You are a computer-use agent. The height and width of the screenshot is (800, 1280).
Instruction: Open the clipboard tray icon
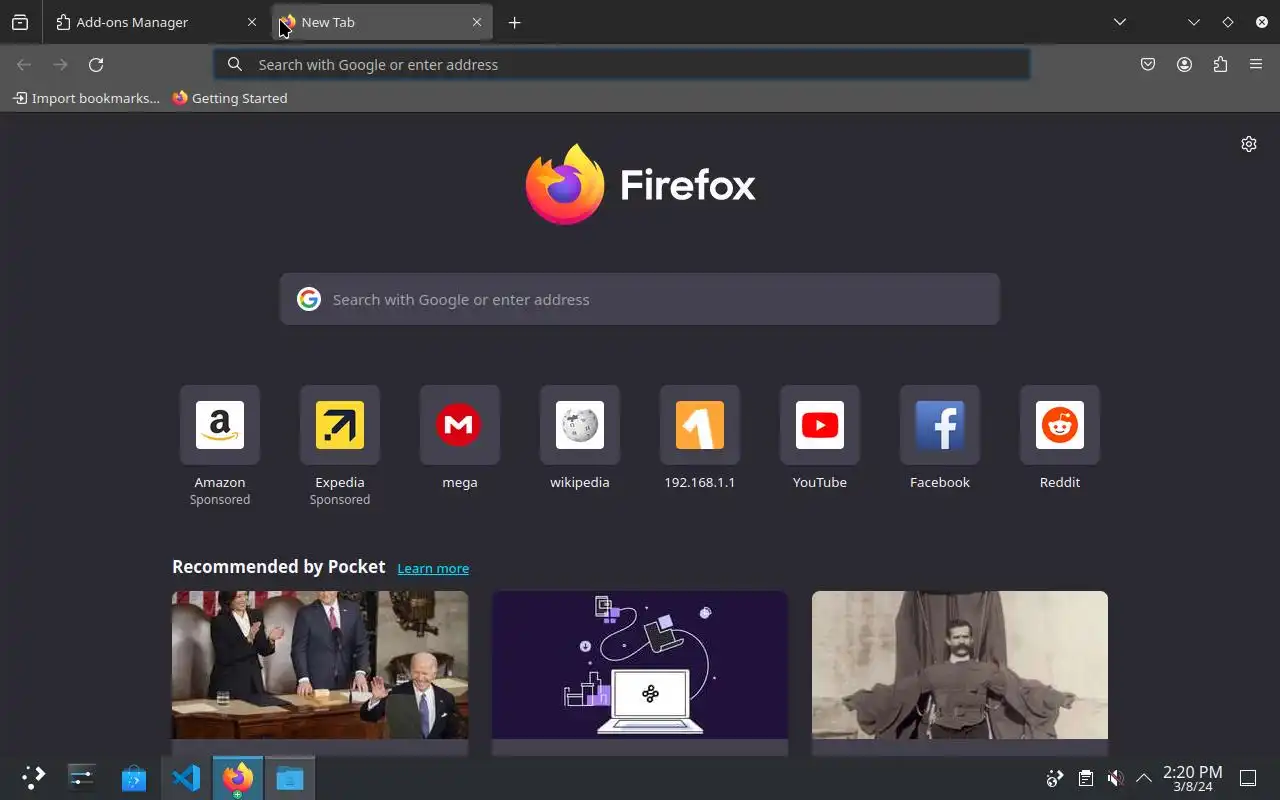pyautogui.click(x=1085, y=777)
